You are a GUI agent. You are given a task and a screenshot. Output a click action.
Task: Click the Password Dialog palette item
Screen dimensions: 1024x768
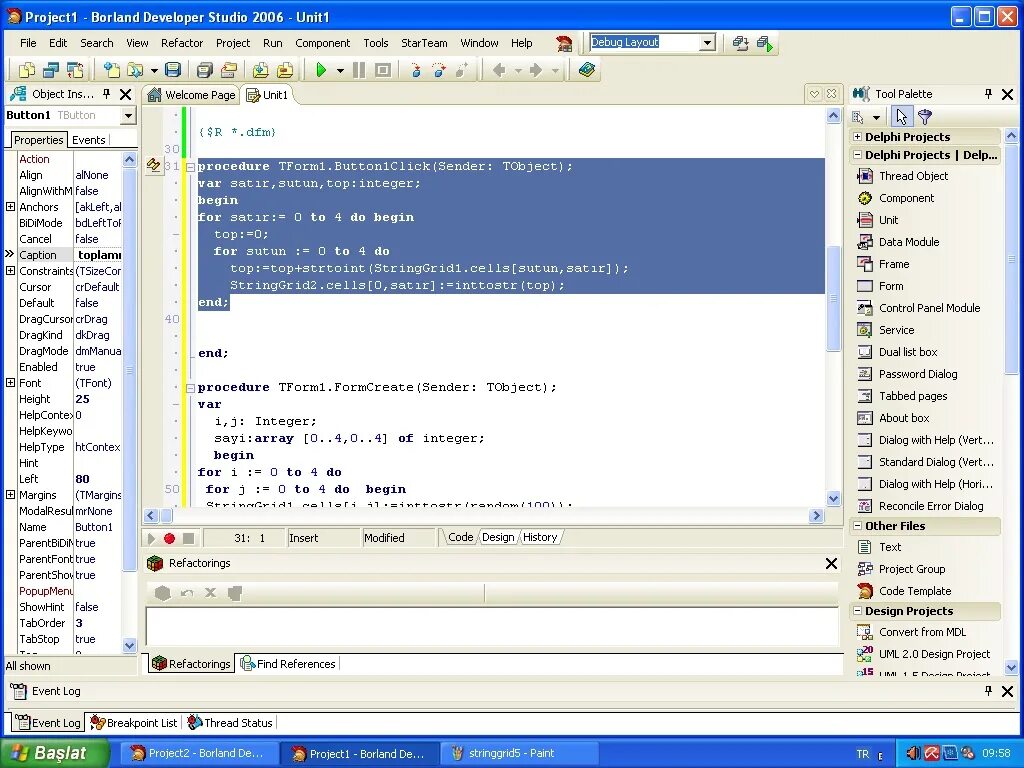point(918,374)
